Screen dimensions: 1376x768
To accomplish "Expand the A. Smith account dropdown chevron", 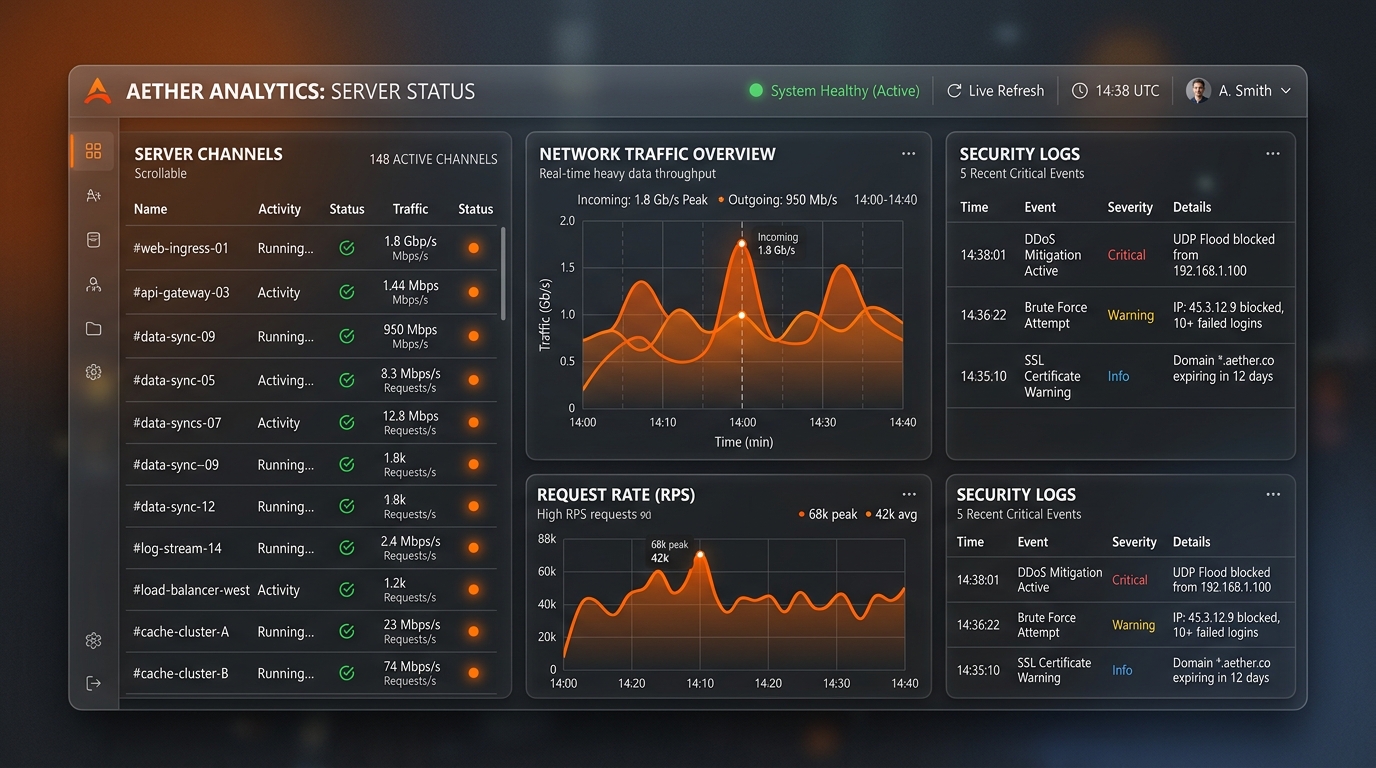I will tap(1286, 91).
